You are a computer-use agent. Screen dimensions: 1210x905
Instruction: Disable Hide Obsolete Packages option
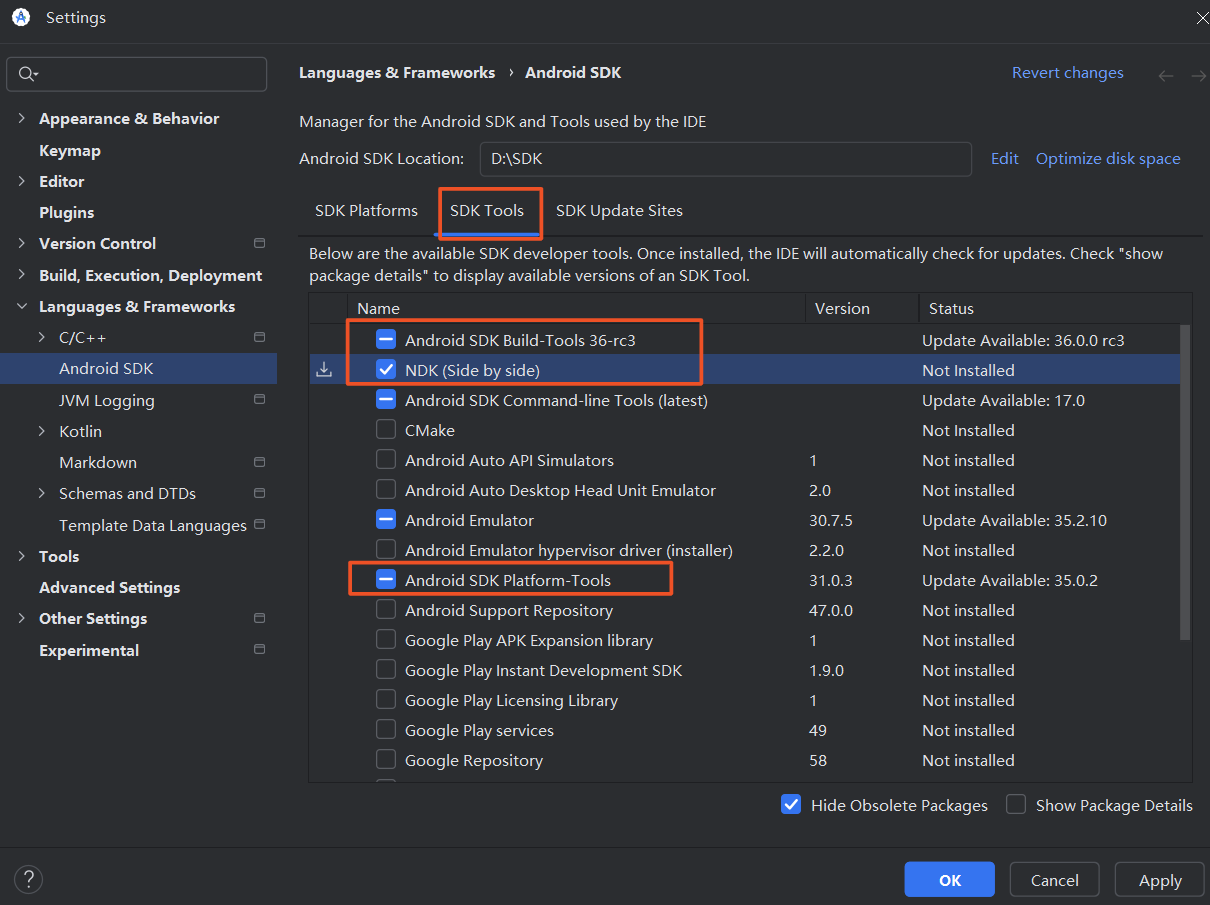[791, 805]
